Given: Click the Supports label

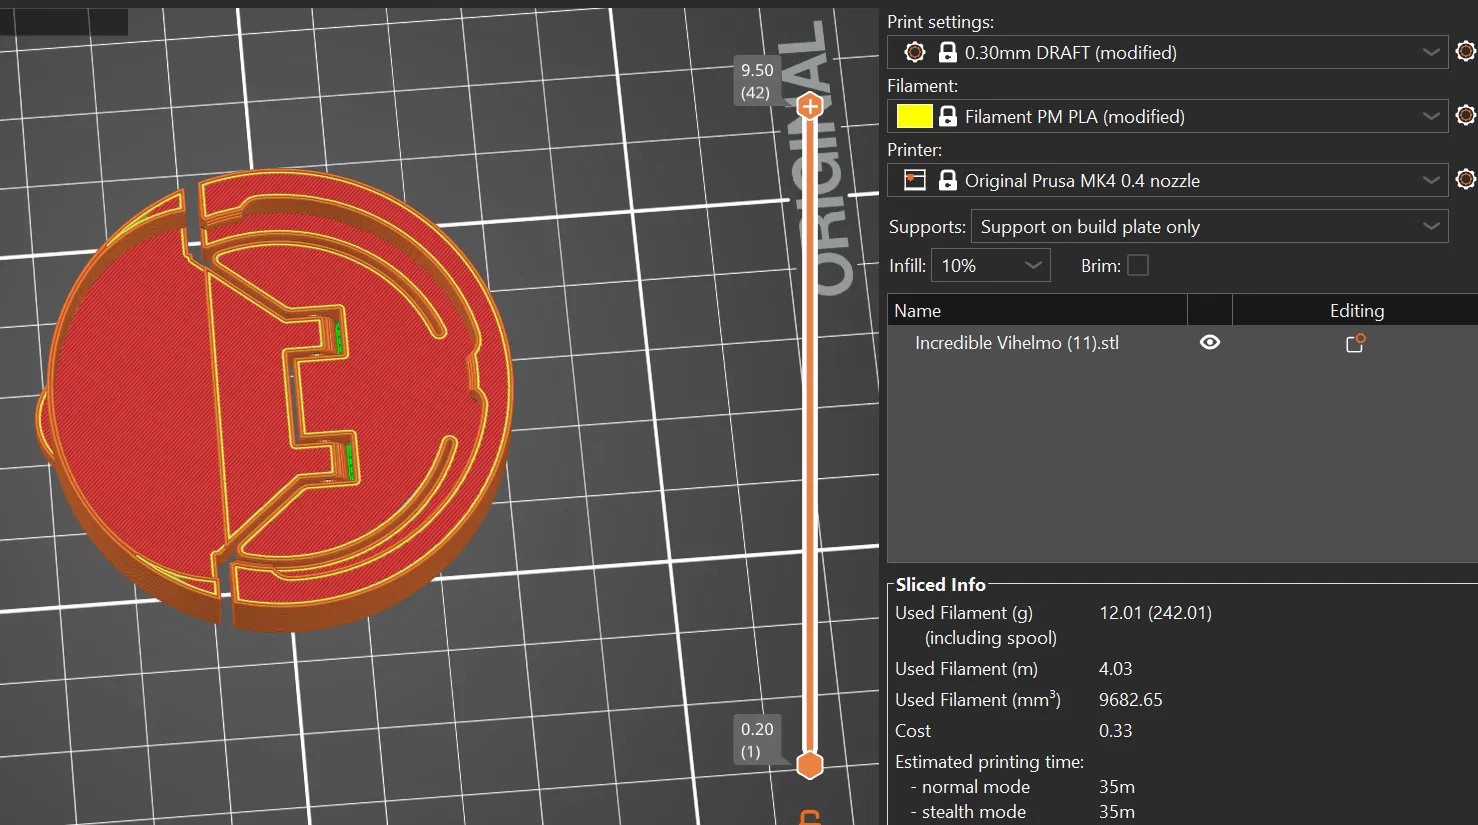Looking at the screenshot, I should click(x=927, y=227).
